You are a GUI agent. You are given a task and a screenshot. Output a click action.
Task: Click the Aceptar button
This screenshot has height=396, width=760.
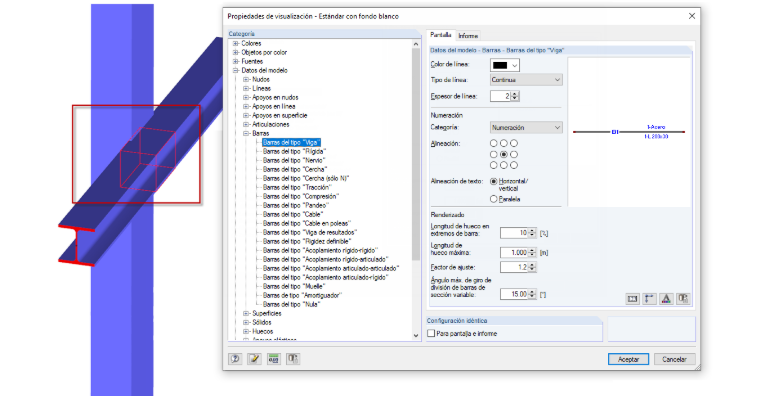tap(628, 359)
